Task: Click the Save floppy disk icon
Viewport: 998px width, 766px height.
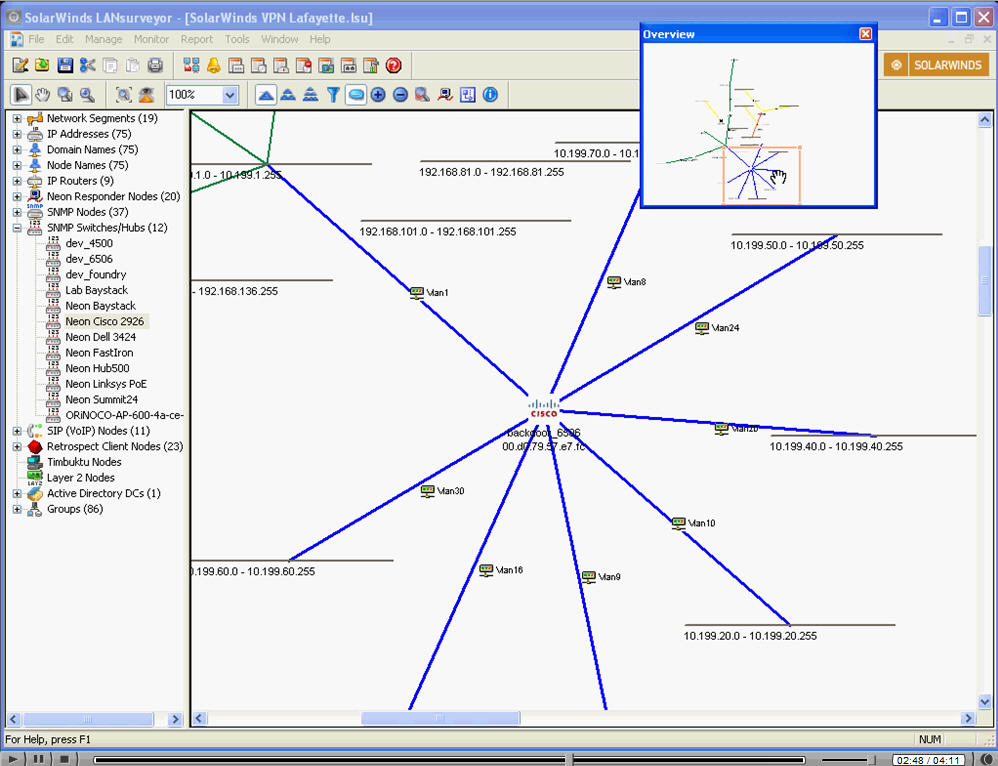Action: click(65, 65)
